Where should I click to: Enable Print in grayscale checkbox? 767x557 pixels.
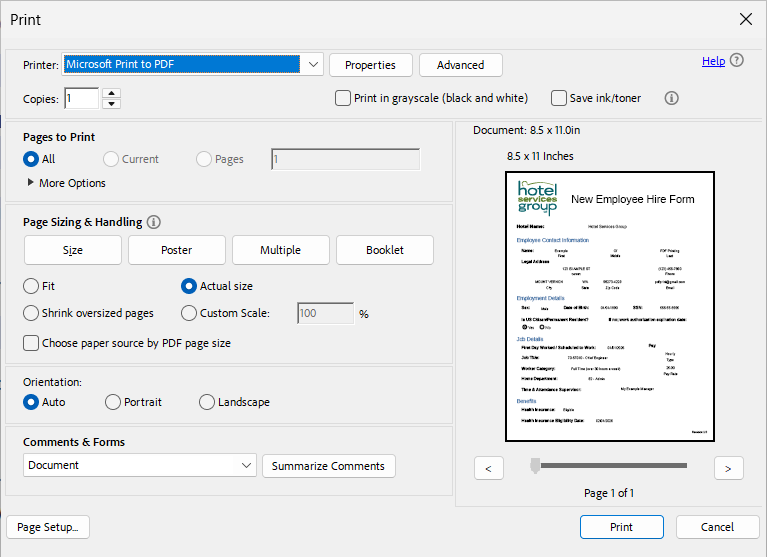pos(342,98)
